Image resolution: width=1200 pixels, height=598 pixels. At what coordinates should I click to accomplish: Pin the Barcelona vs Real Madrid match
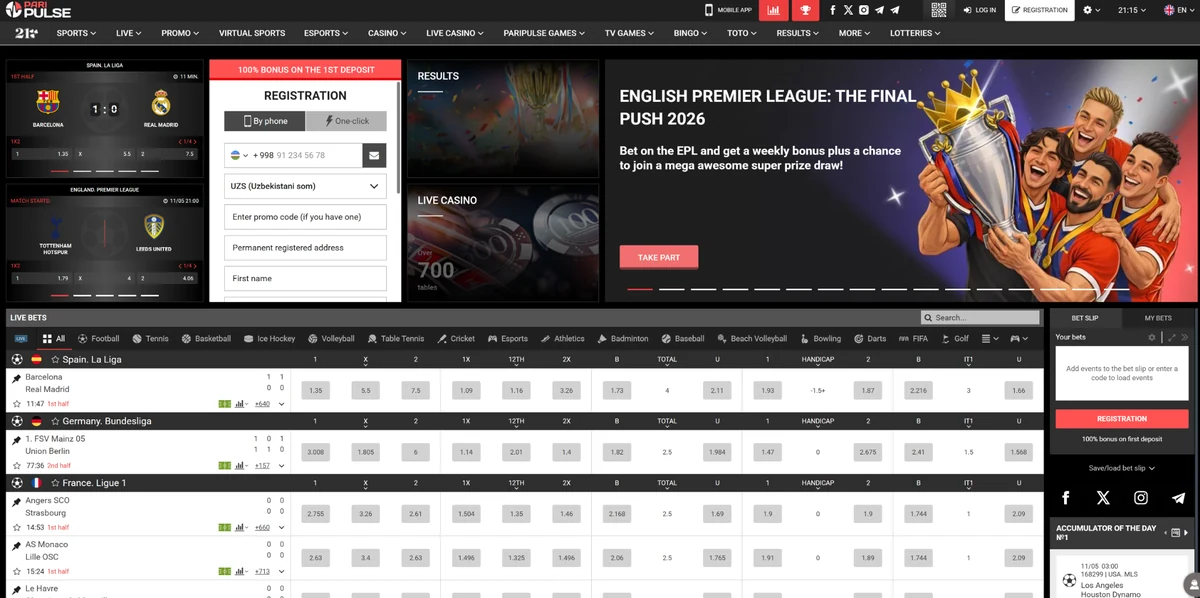[x=16, y=379]
